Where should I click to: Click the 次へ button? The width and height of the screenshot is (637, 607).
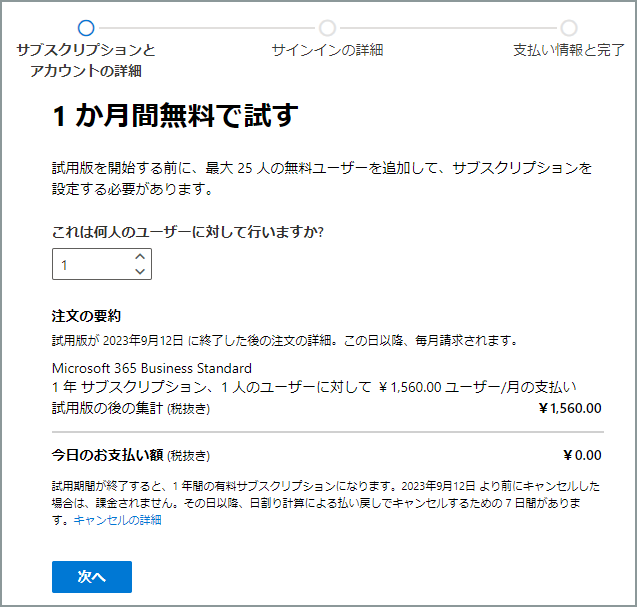[x=92, y=577]
